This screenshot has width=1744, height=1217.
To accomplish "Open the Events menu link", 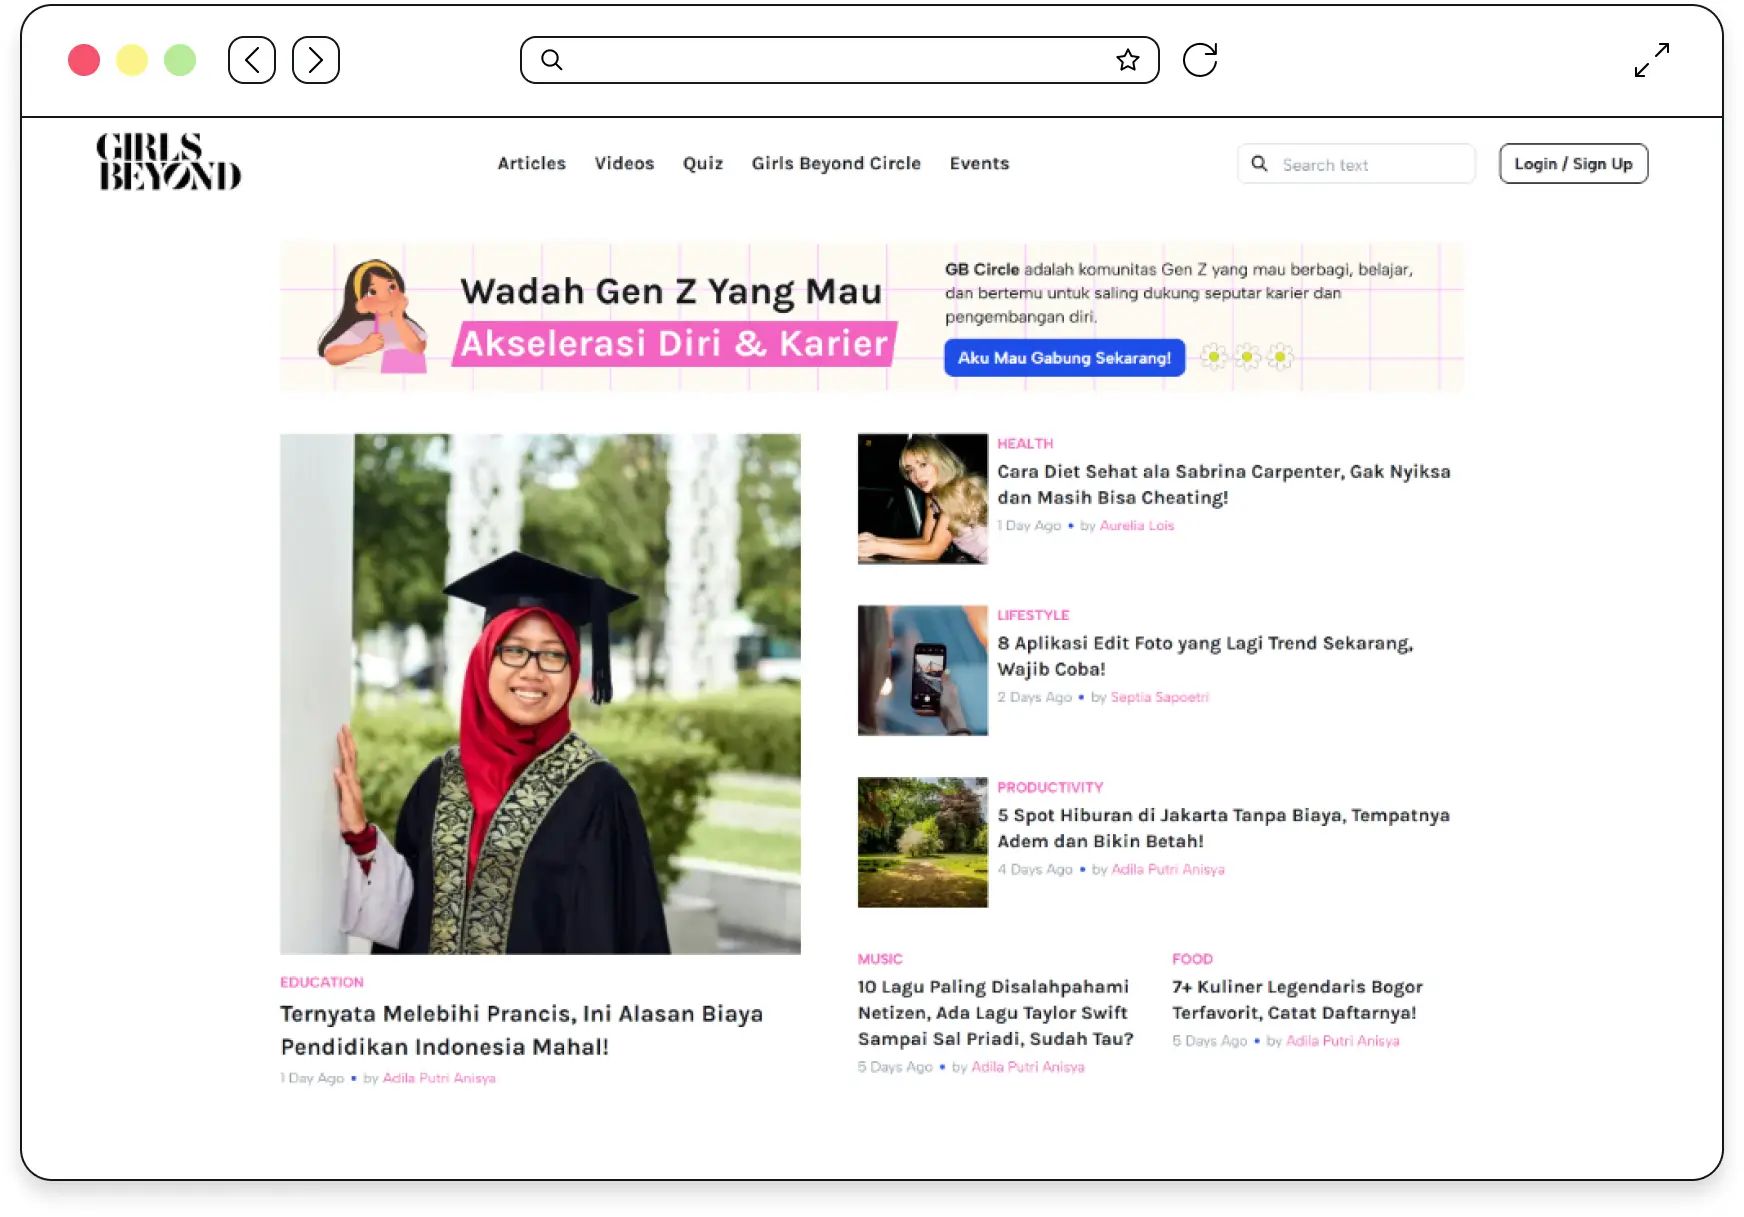I will coord(979,163).
